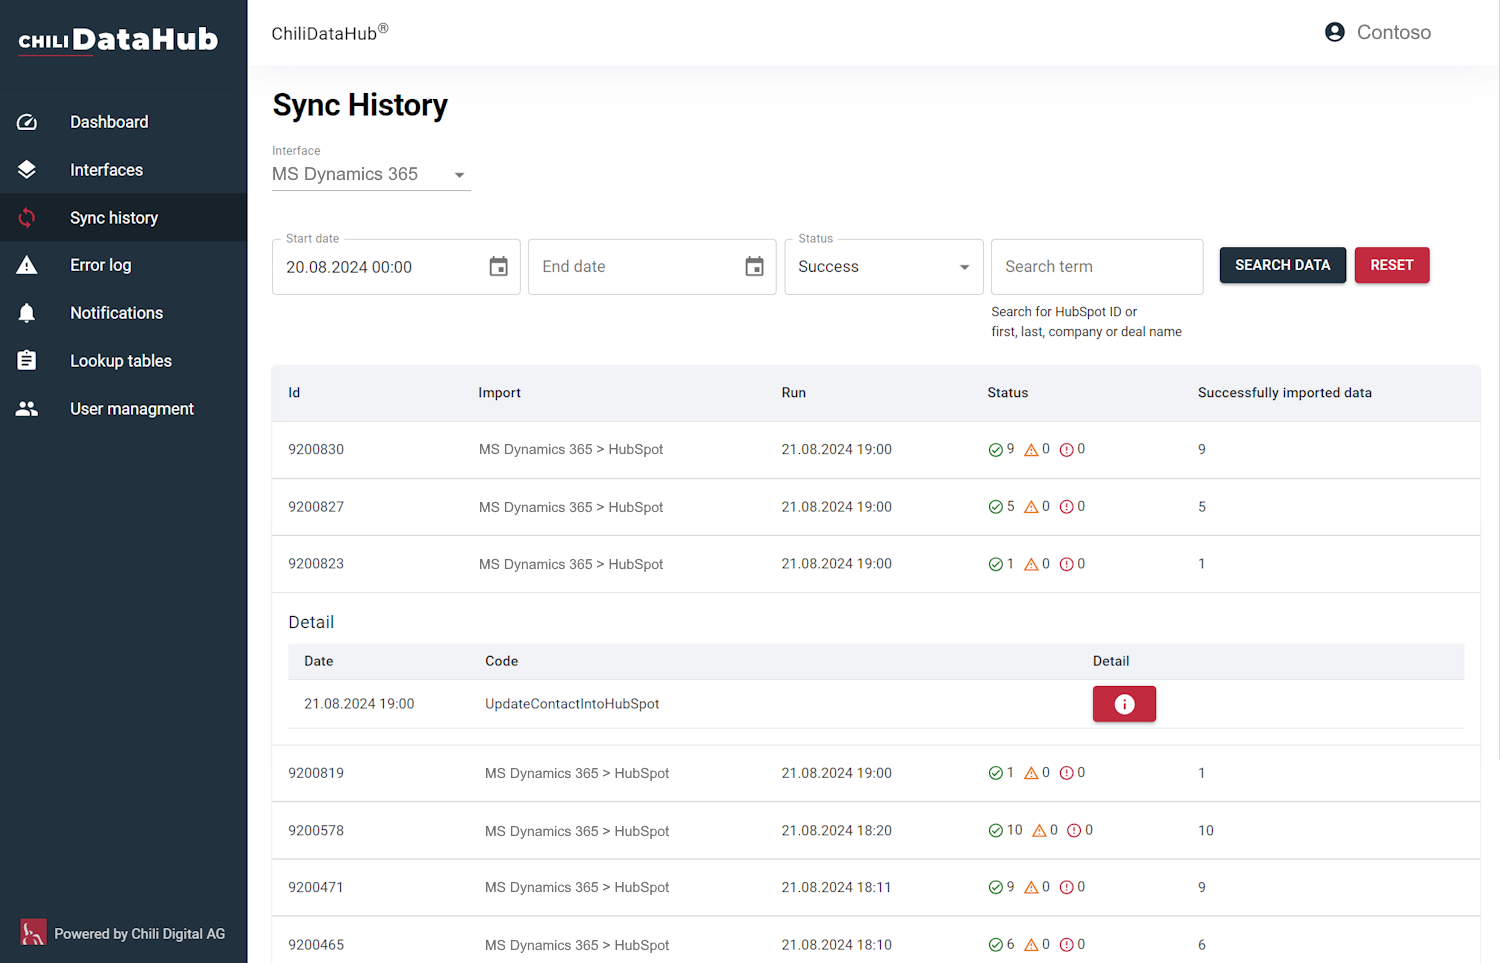Click the Successfully imported data column header
The height and width of the screenshot is (963, 1500).
click(x=1285, y=393)
